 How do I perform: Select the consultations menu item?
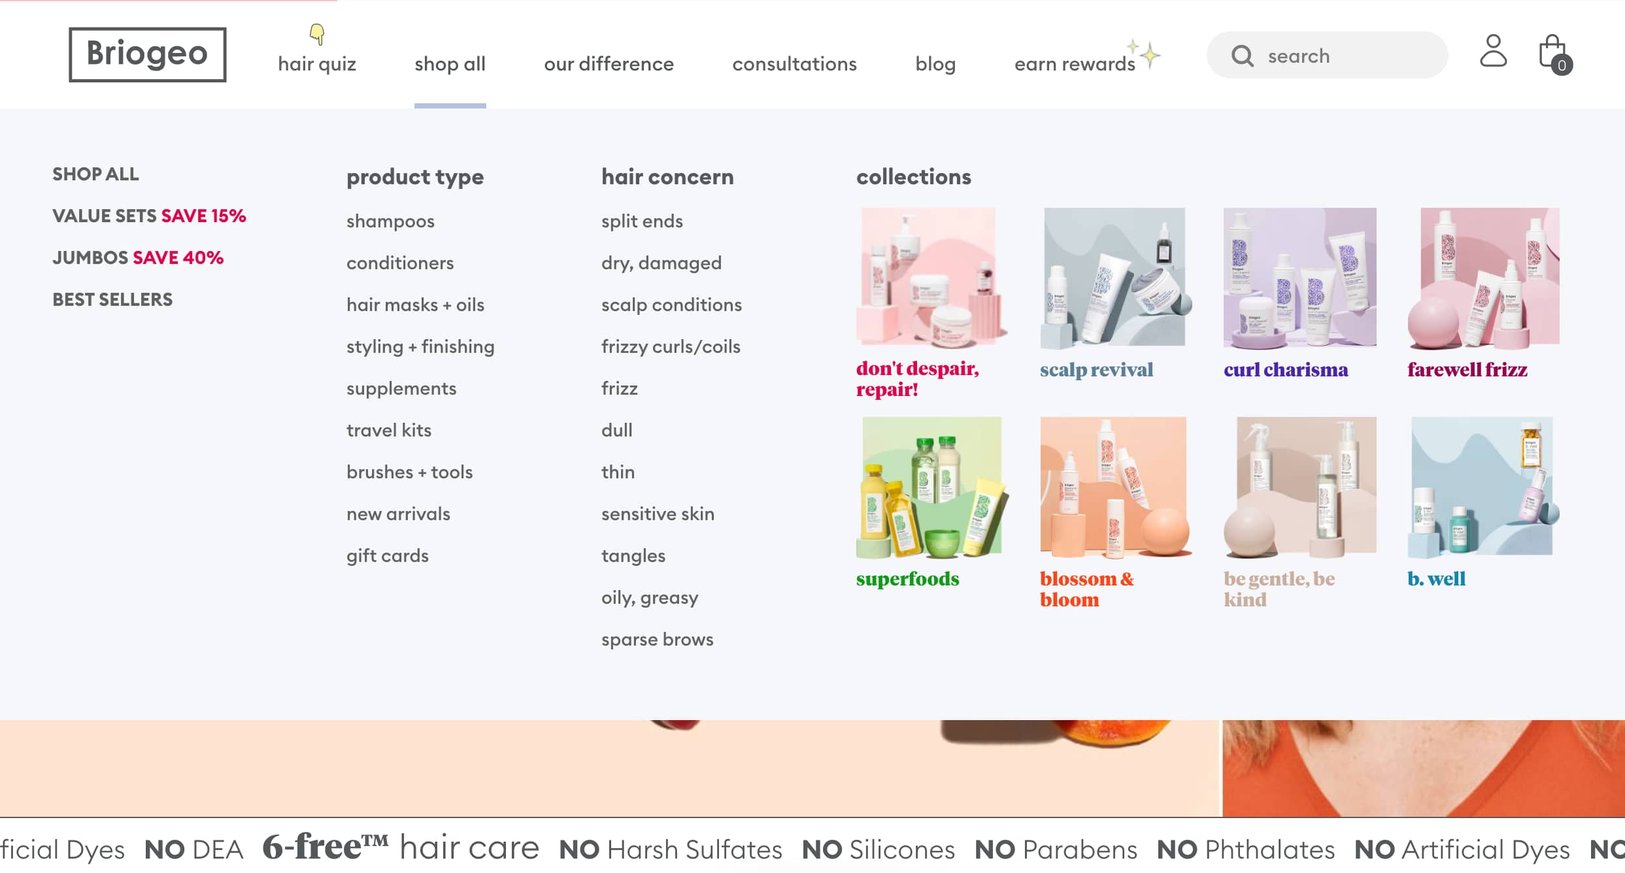(x=793, y=63)
